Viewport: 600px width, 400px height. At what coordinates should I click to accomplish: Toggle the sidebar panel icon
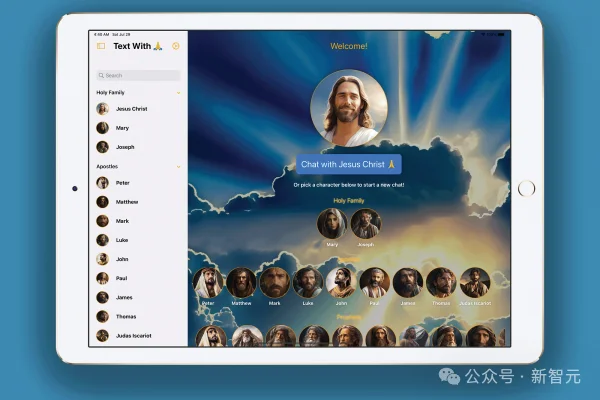(101, 46)
